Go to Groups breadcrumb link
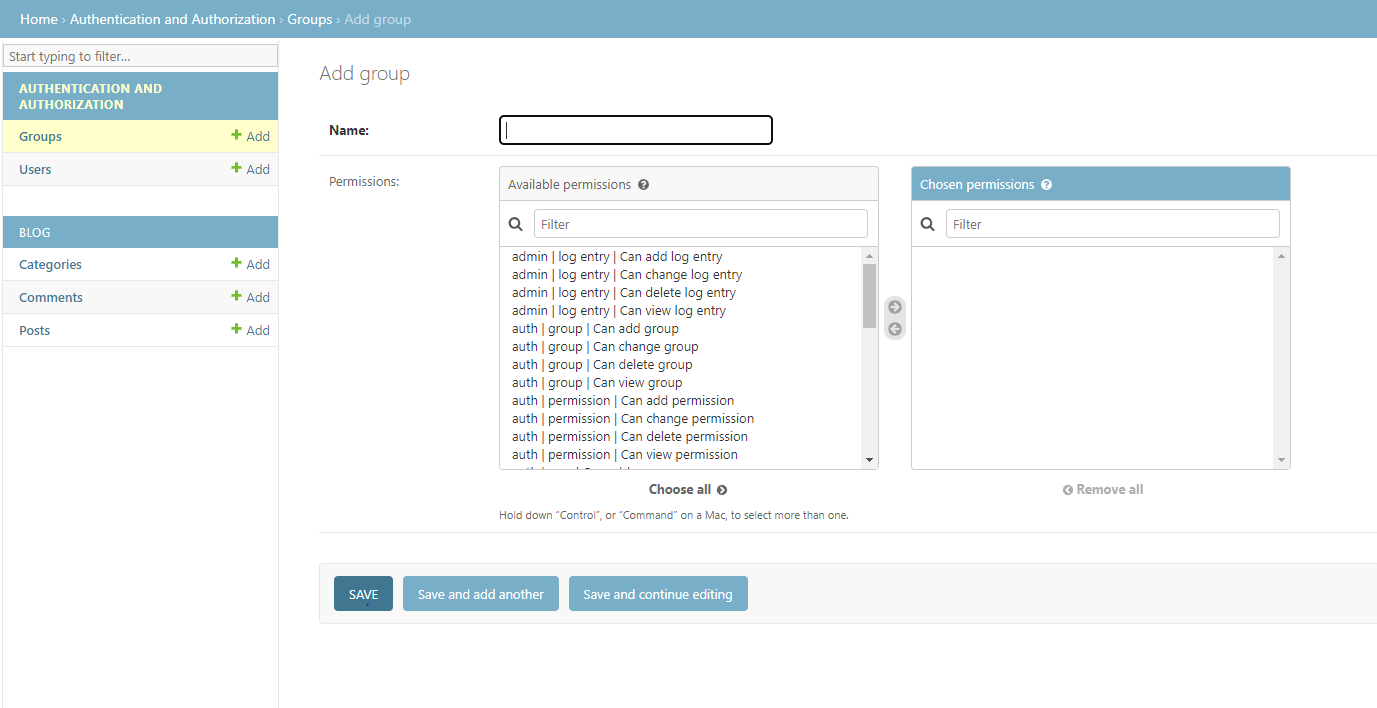This screenshot has height=708, width=1377. [x=309, y=19]
